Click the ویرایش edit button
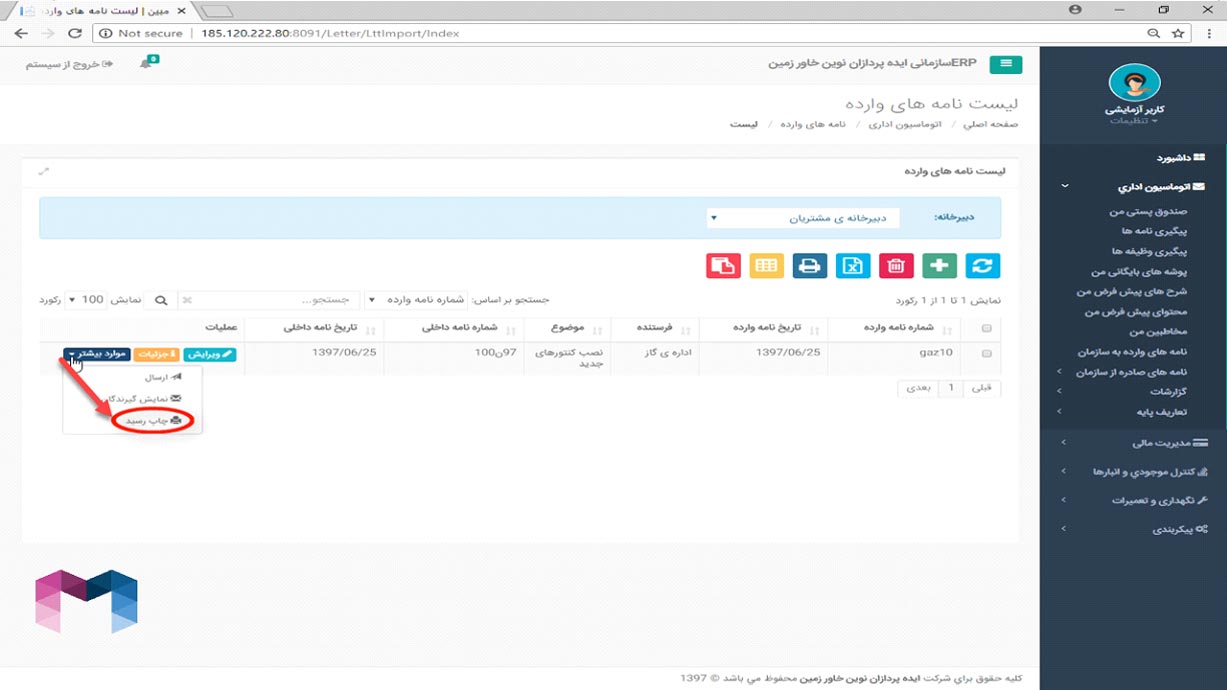This screenshot has width=1227, height=690. point(211,354)
